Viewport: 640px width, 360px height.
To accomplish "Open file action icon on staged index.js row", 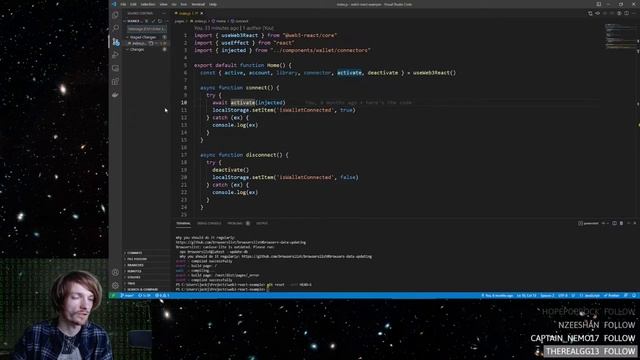I will [151, 43].
